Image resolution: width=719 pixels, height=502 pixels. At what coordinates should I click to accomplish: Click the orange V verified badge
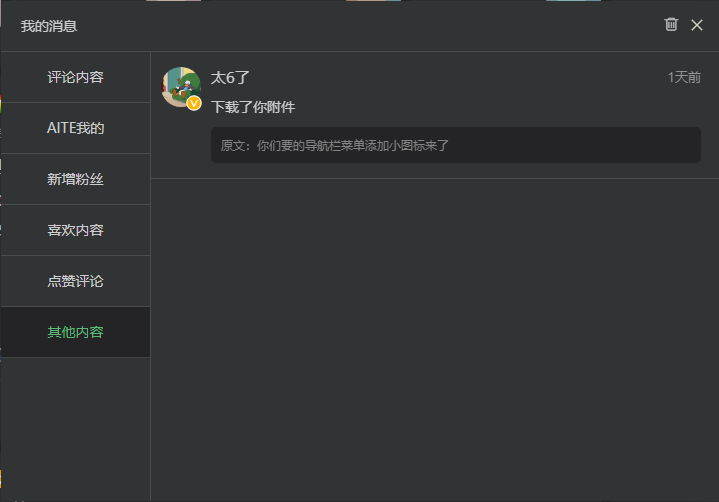tap(194, 103)
